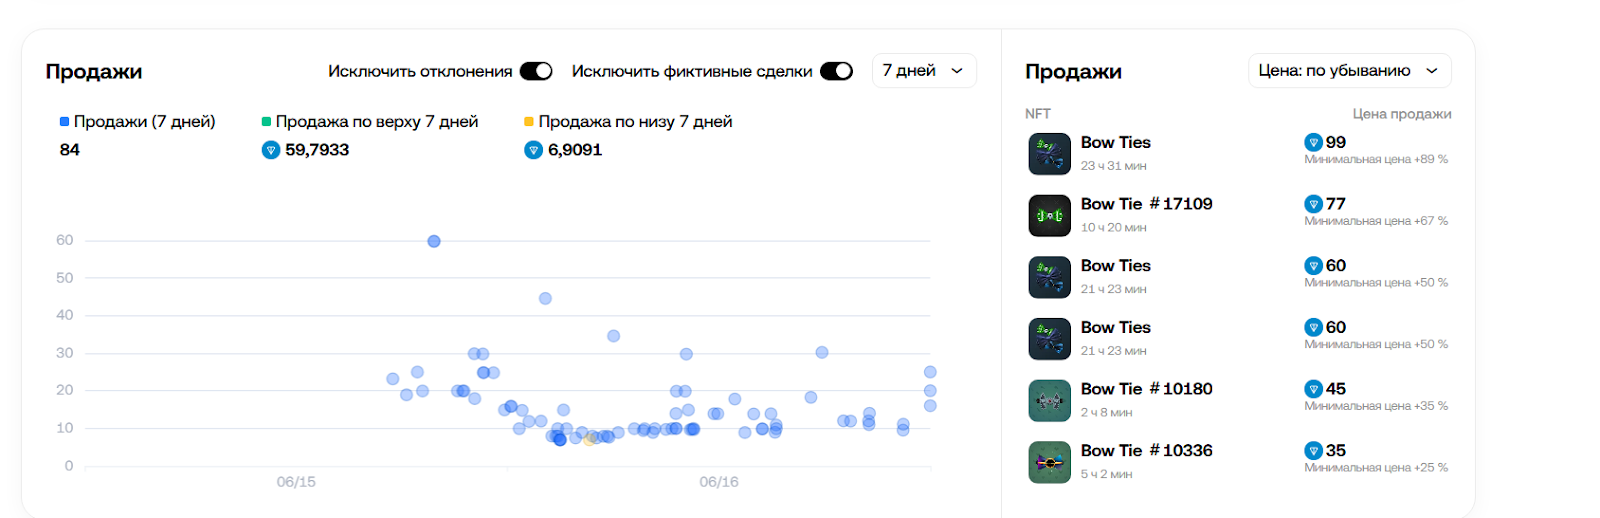Click the blue "Продажи (7 дней)" legend swatch
Image resolution: width=1600 pixels, height=518 pixels.
click(65, 121)
